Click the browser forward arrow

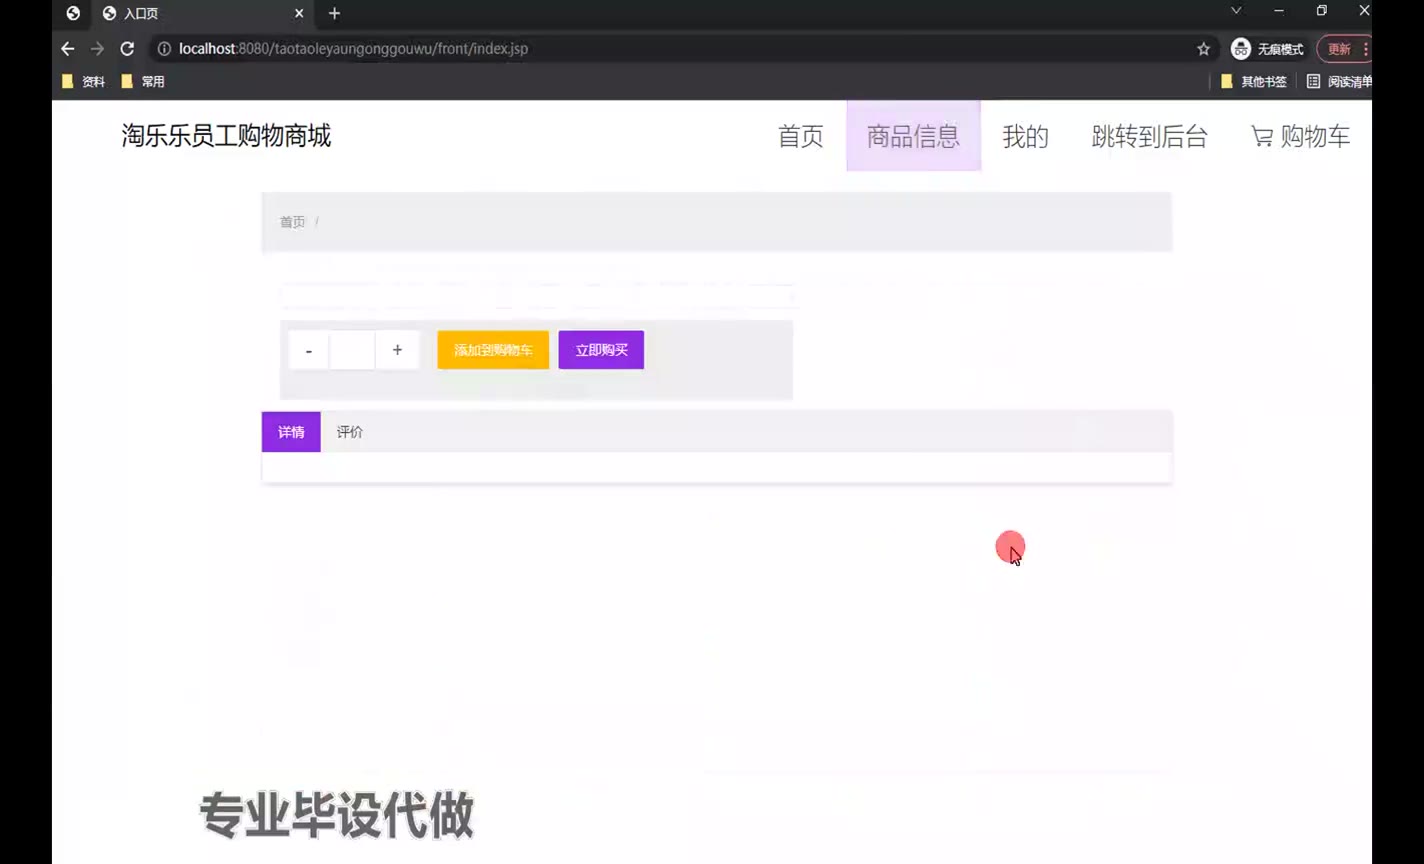point(97,49)
